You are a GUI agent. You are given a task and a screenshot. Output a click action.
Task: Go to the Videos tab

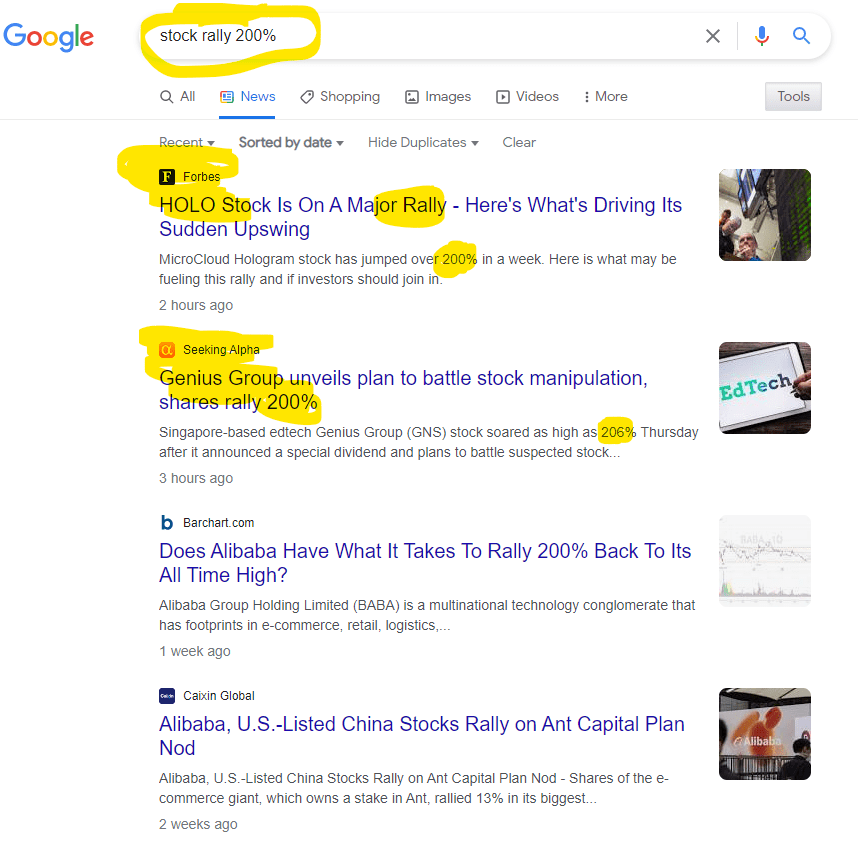528,97
